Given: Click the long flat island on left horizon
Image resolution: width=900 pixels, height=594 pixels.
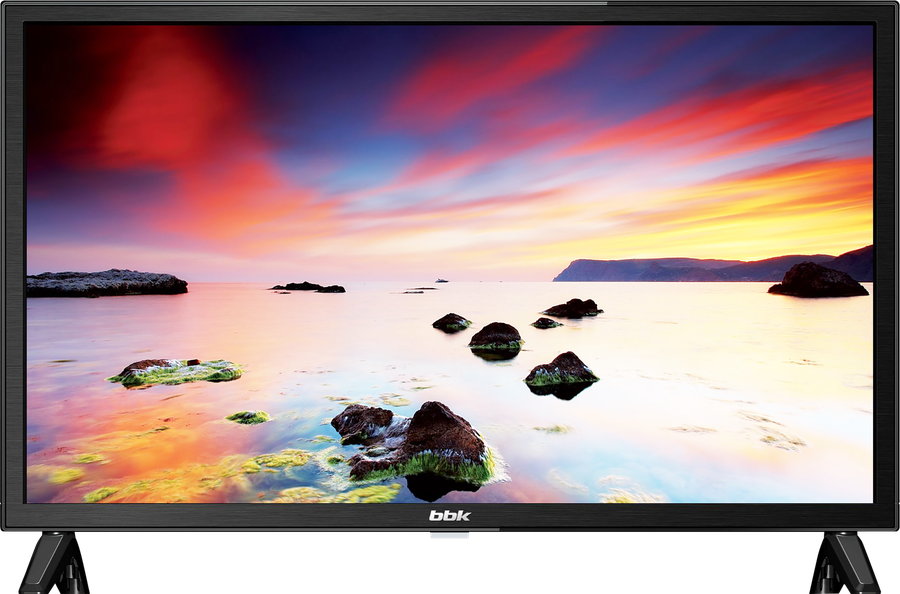Looking at the screenshot, I should tap(106, 283).
